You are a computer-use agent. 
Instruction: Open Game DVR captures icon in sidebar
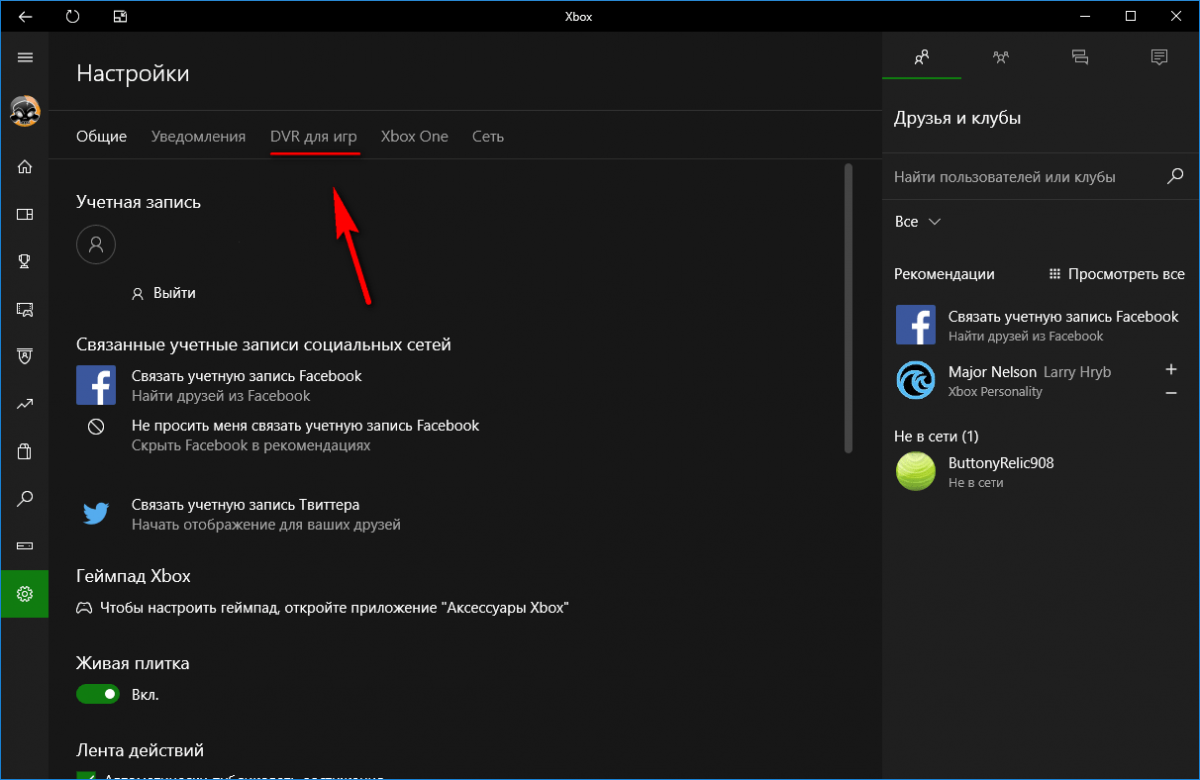tap(25, 309)
